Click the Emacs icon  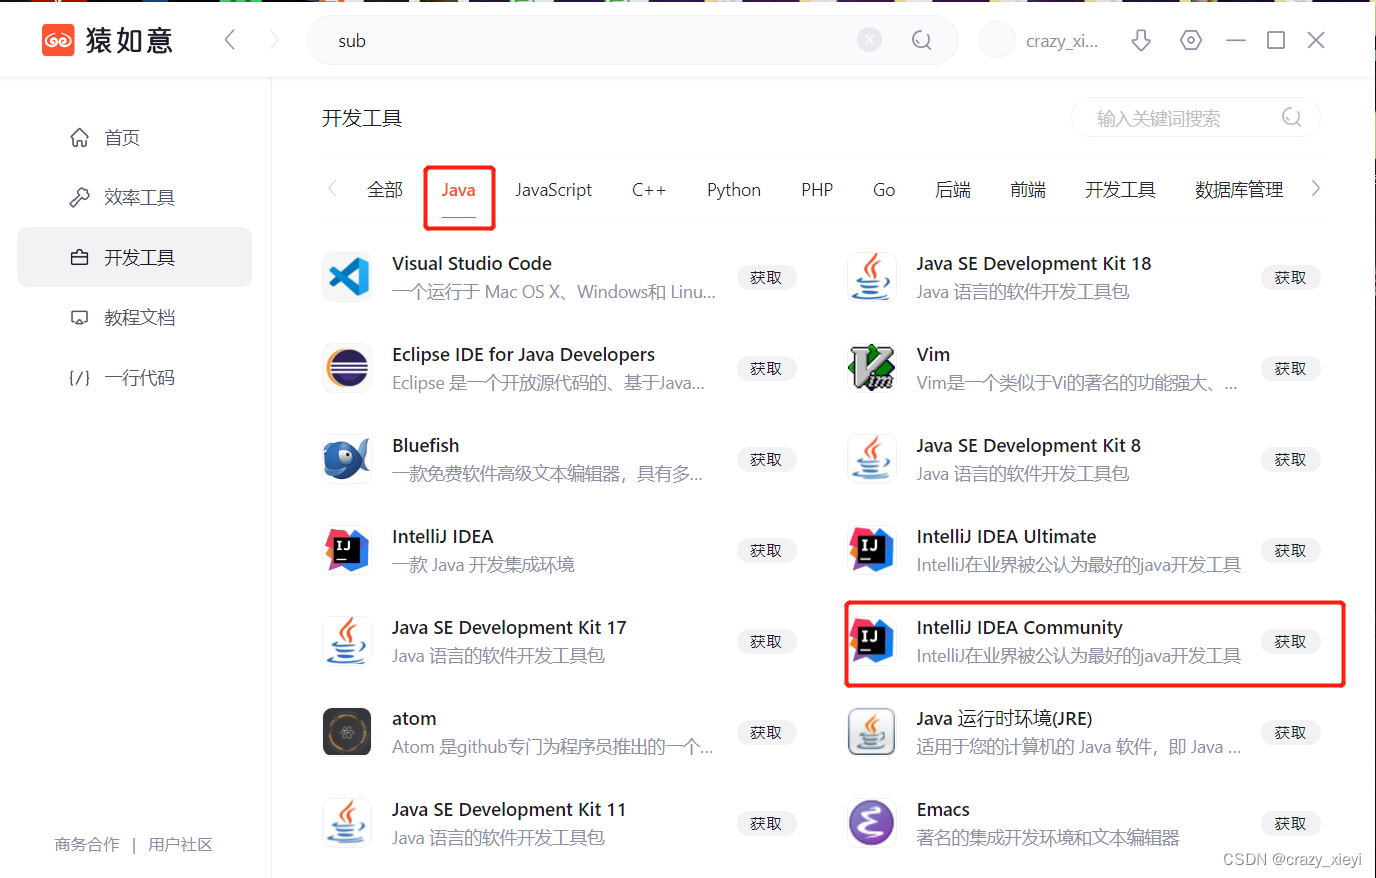pyautogui.click(x=871, y=823)
